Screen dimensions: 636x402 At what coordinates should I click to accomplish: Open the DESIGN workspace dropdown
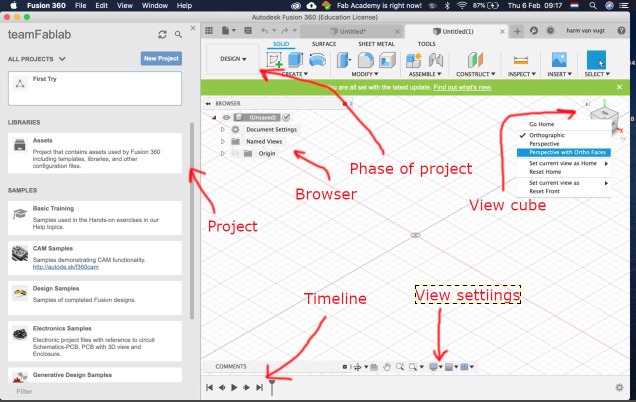pyautogui.click(x=233, y=59)
